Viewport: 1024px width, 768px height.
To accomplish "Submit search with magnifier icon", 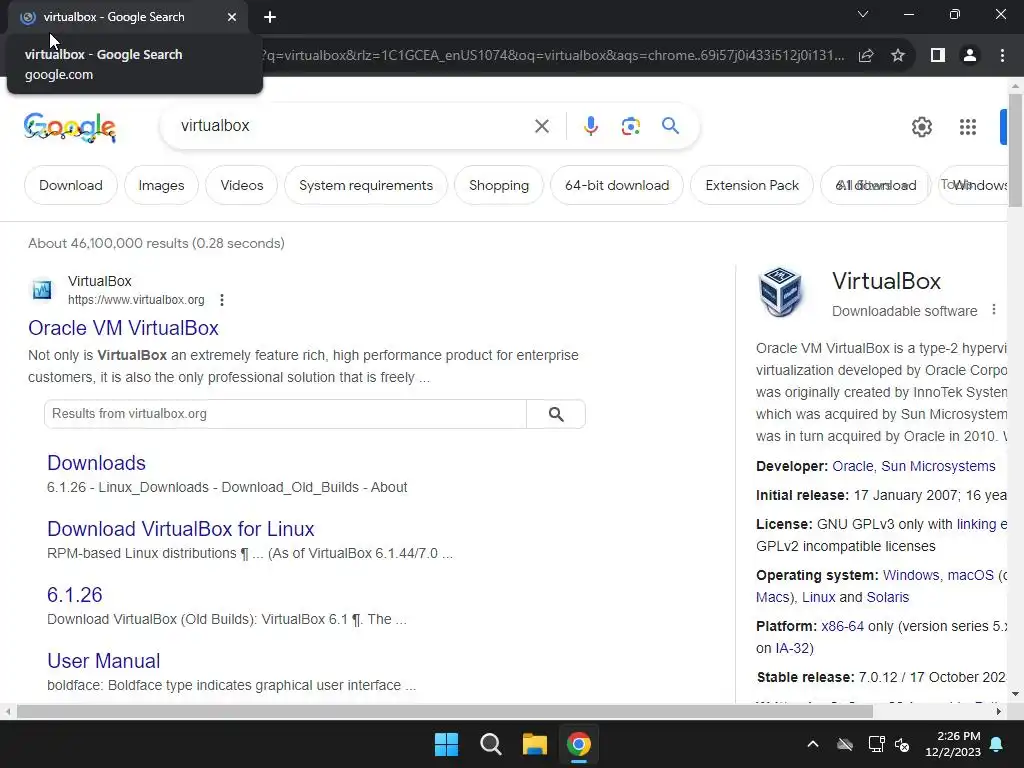I will [x=670, y=125].
